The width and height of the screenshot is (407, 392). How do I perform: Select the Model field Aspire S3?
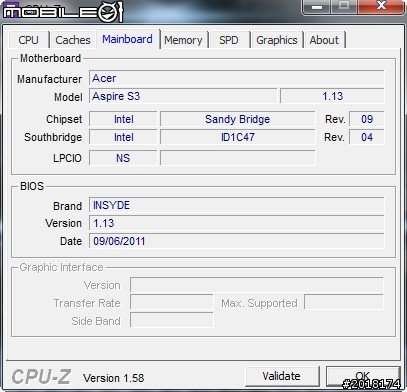(183, 96)
